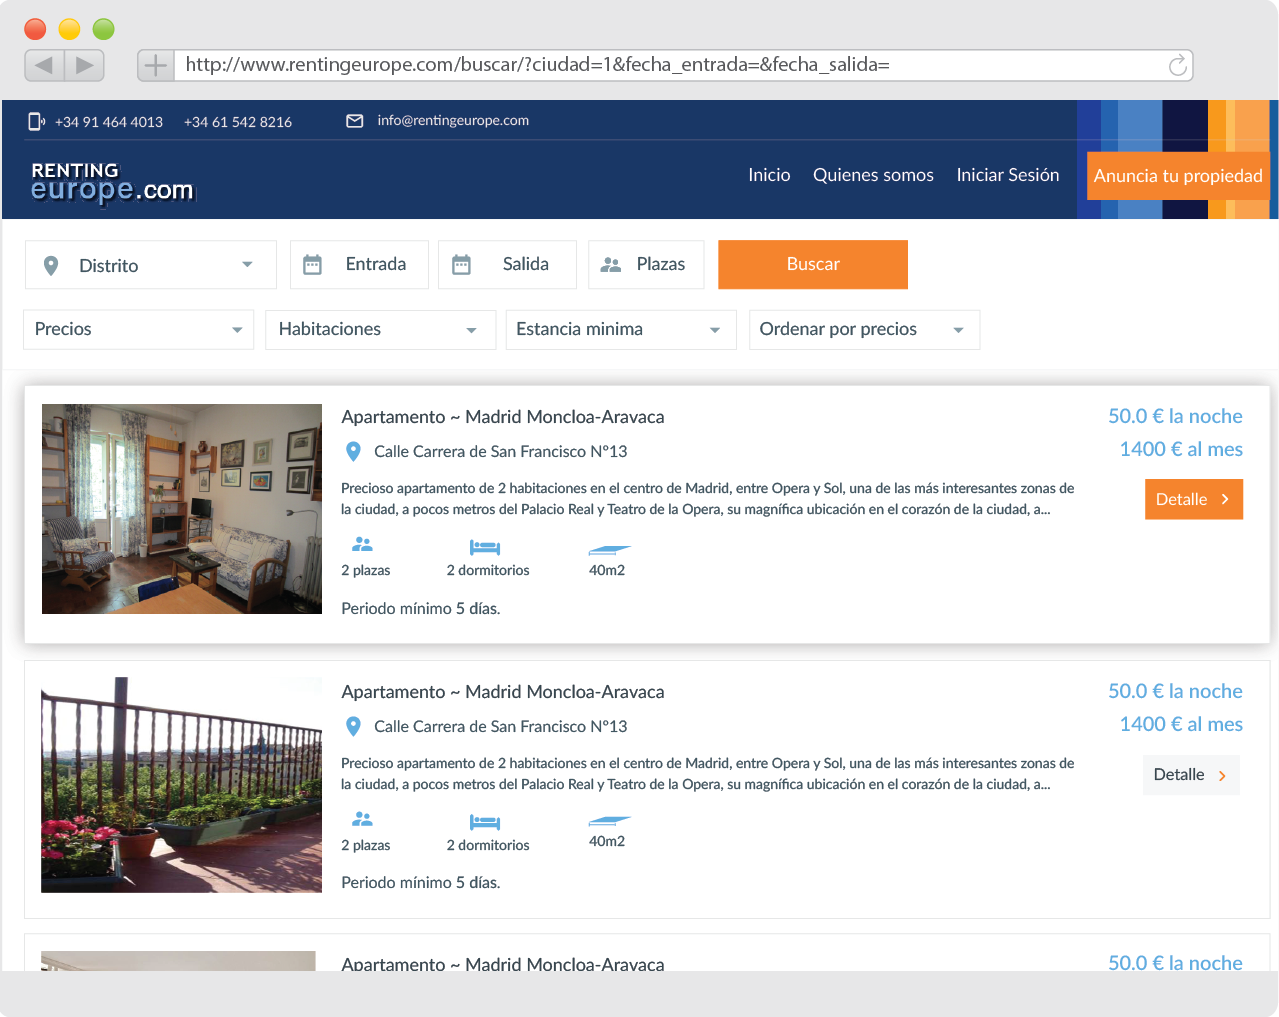Click the Detalle button of the second listing

point(1191,775)
